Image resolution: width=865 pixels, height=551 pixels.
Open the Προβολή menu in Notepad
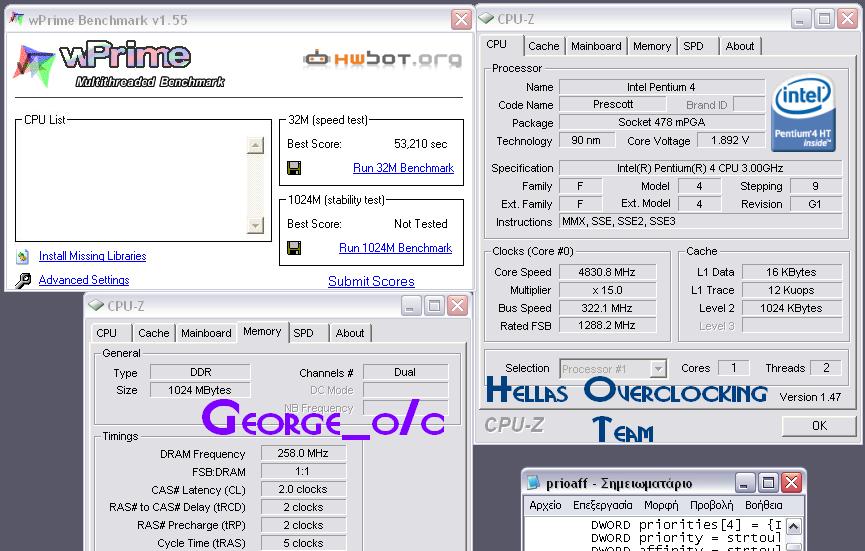pos(712,505)
